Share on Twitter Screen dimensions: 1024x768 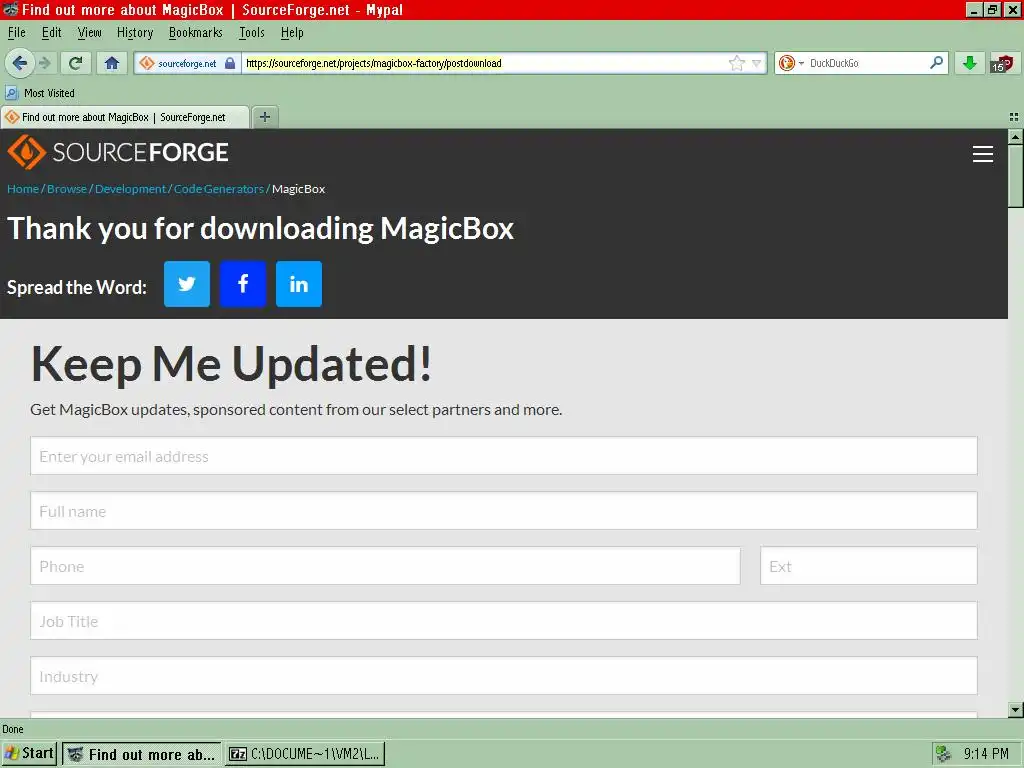coord(187,284)
